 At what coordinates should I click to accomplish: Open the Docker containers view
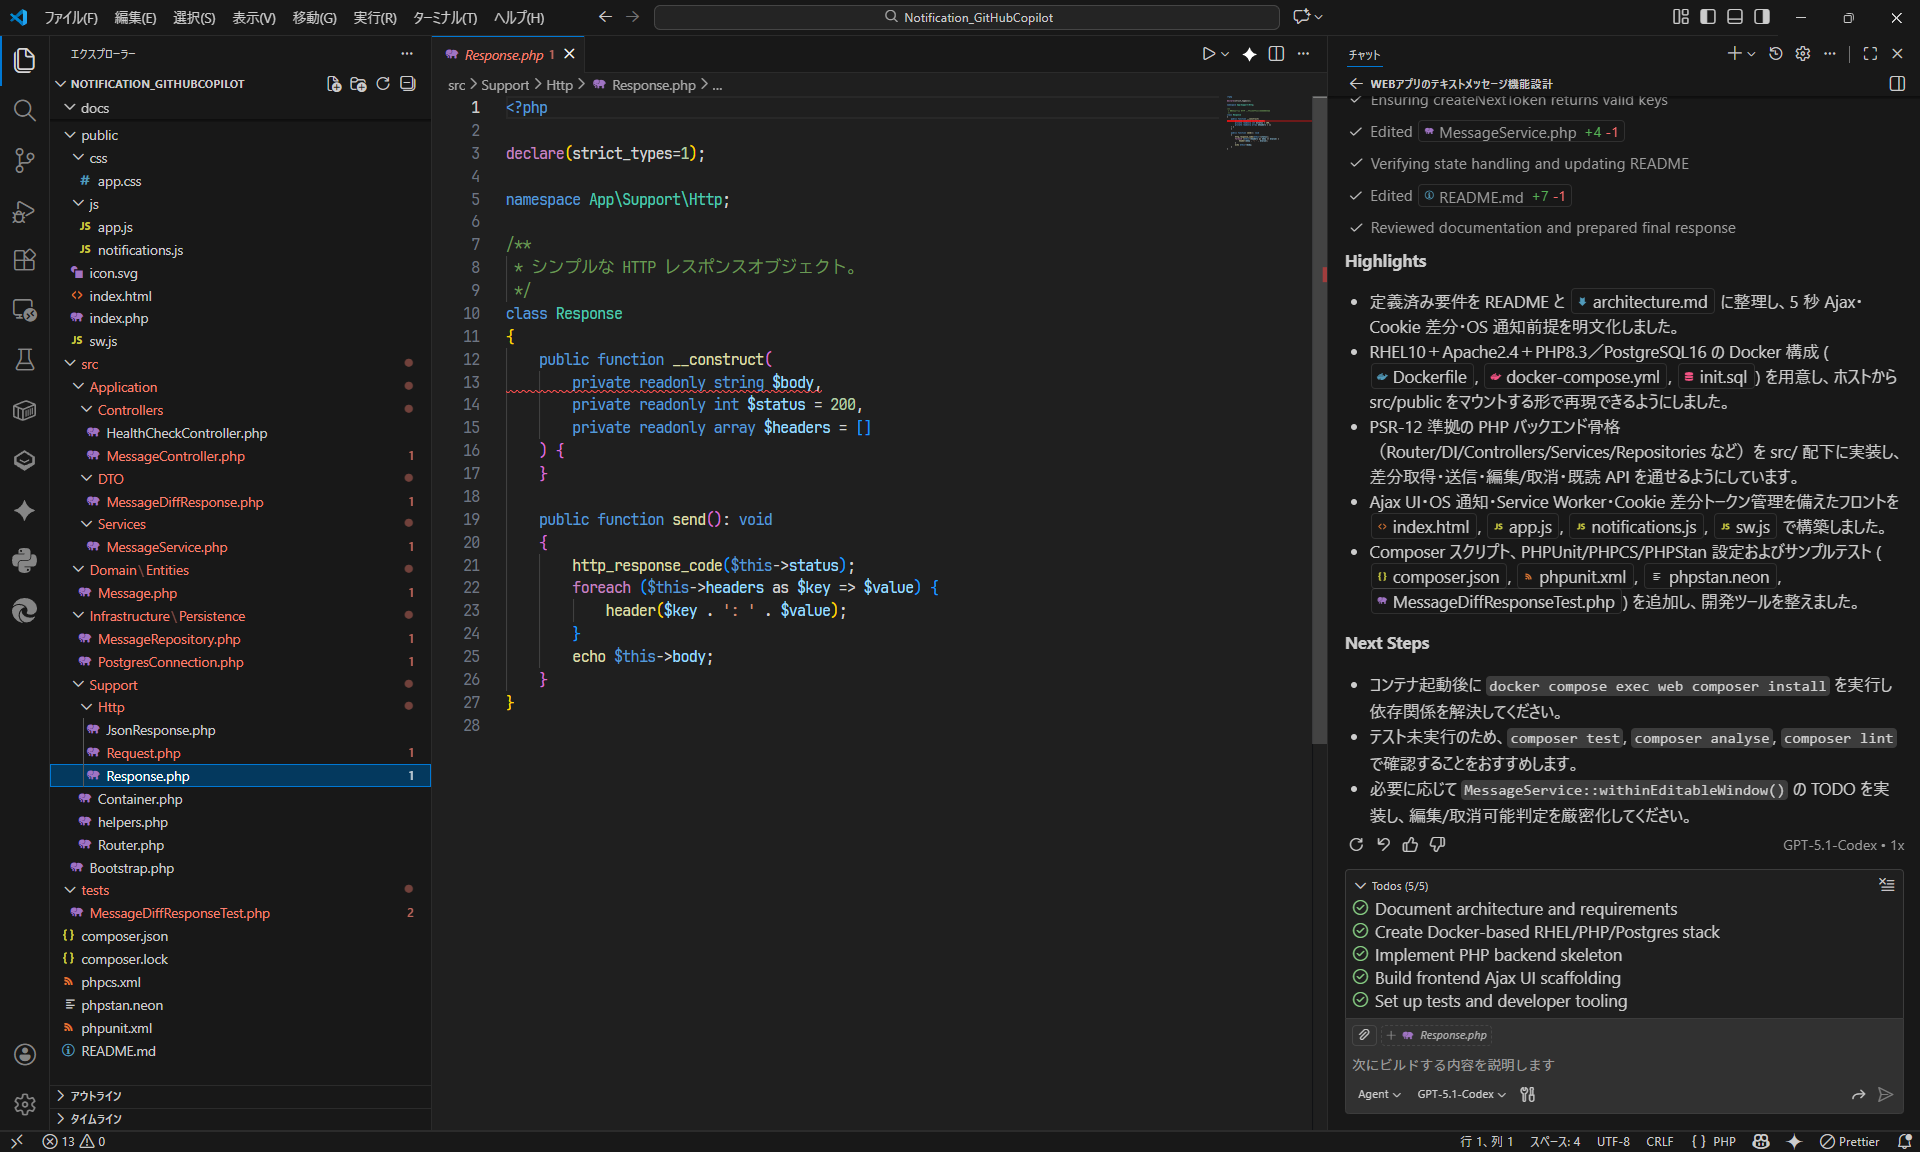pyautogui.click(x=24, y=410)
